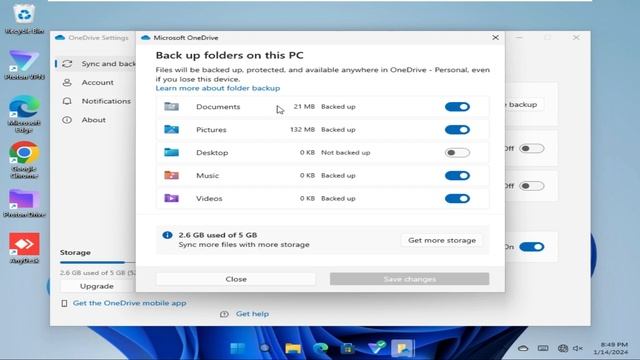Click the mobile phone icon beside the app link
The width and height of the screenshot is (640, 360).
coord(64,303)
